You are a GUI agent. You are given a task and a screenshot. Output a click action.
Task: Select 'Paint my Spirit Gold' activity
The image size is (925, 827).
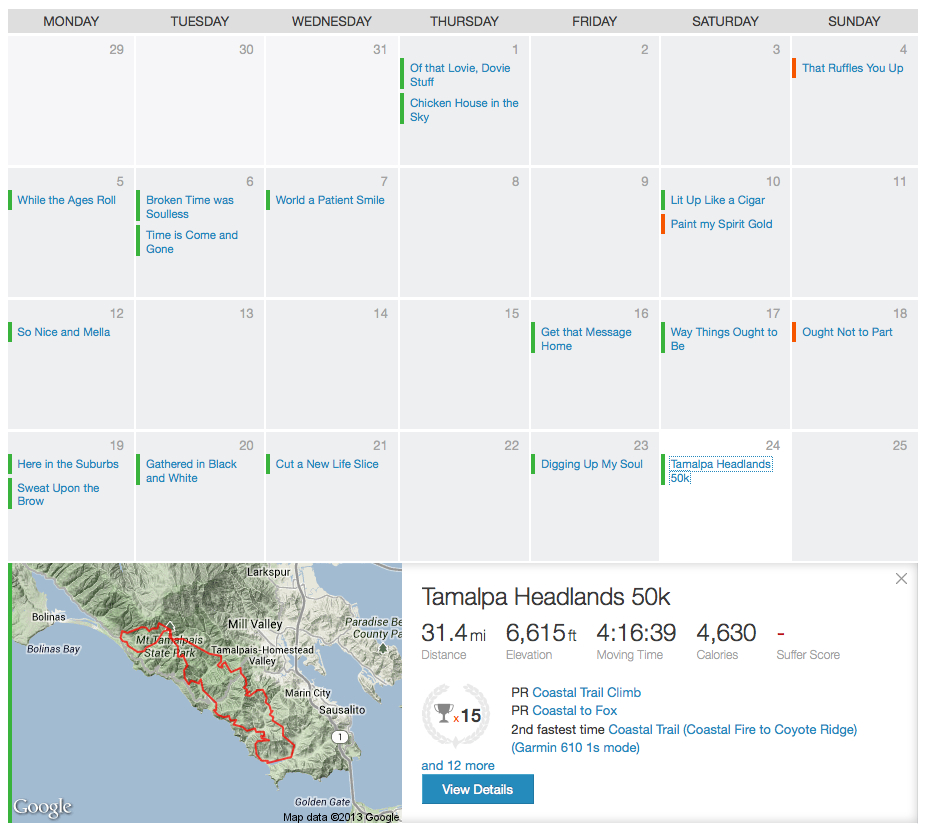point(721,224)
